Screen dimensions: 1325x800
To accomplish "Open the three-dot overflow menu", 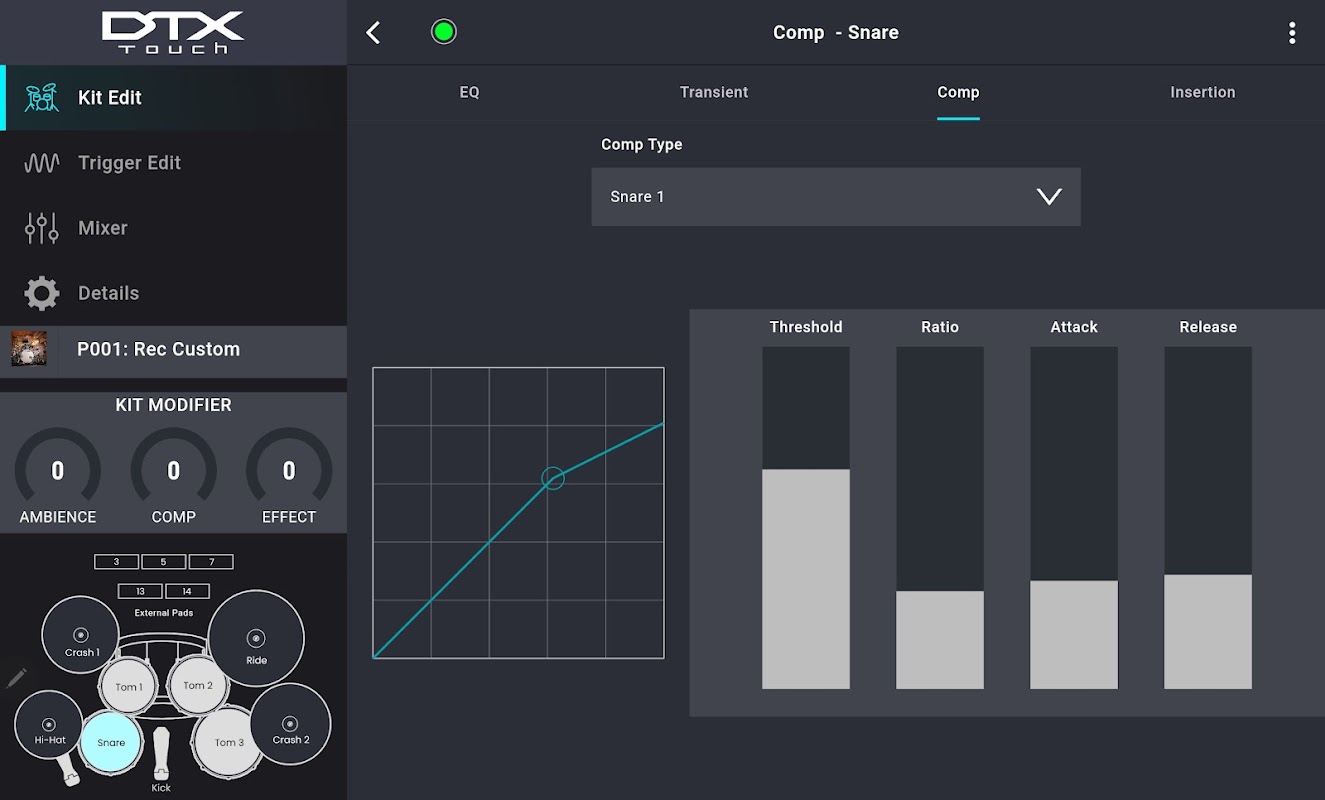I will pyautogui.click(x=1292, y=33).
